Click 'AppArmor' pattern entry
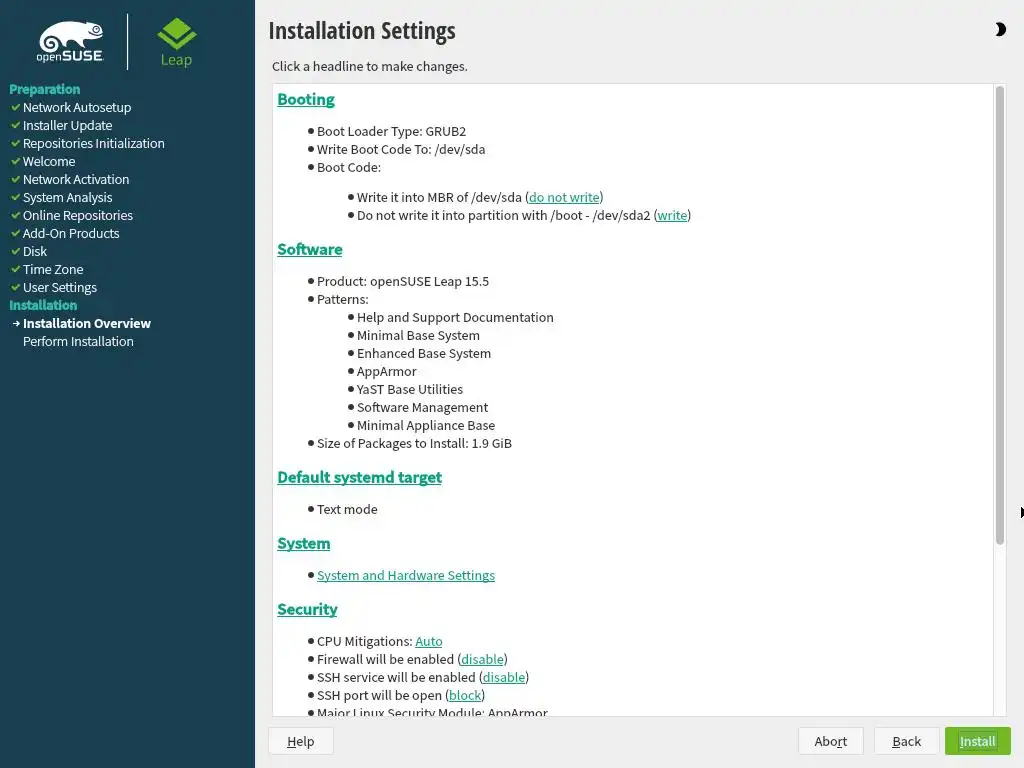The image size is (1024, 768). click(387, 372)
